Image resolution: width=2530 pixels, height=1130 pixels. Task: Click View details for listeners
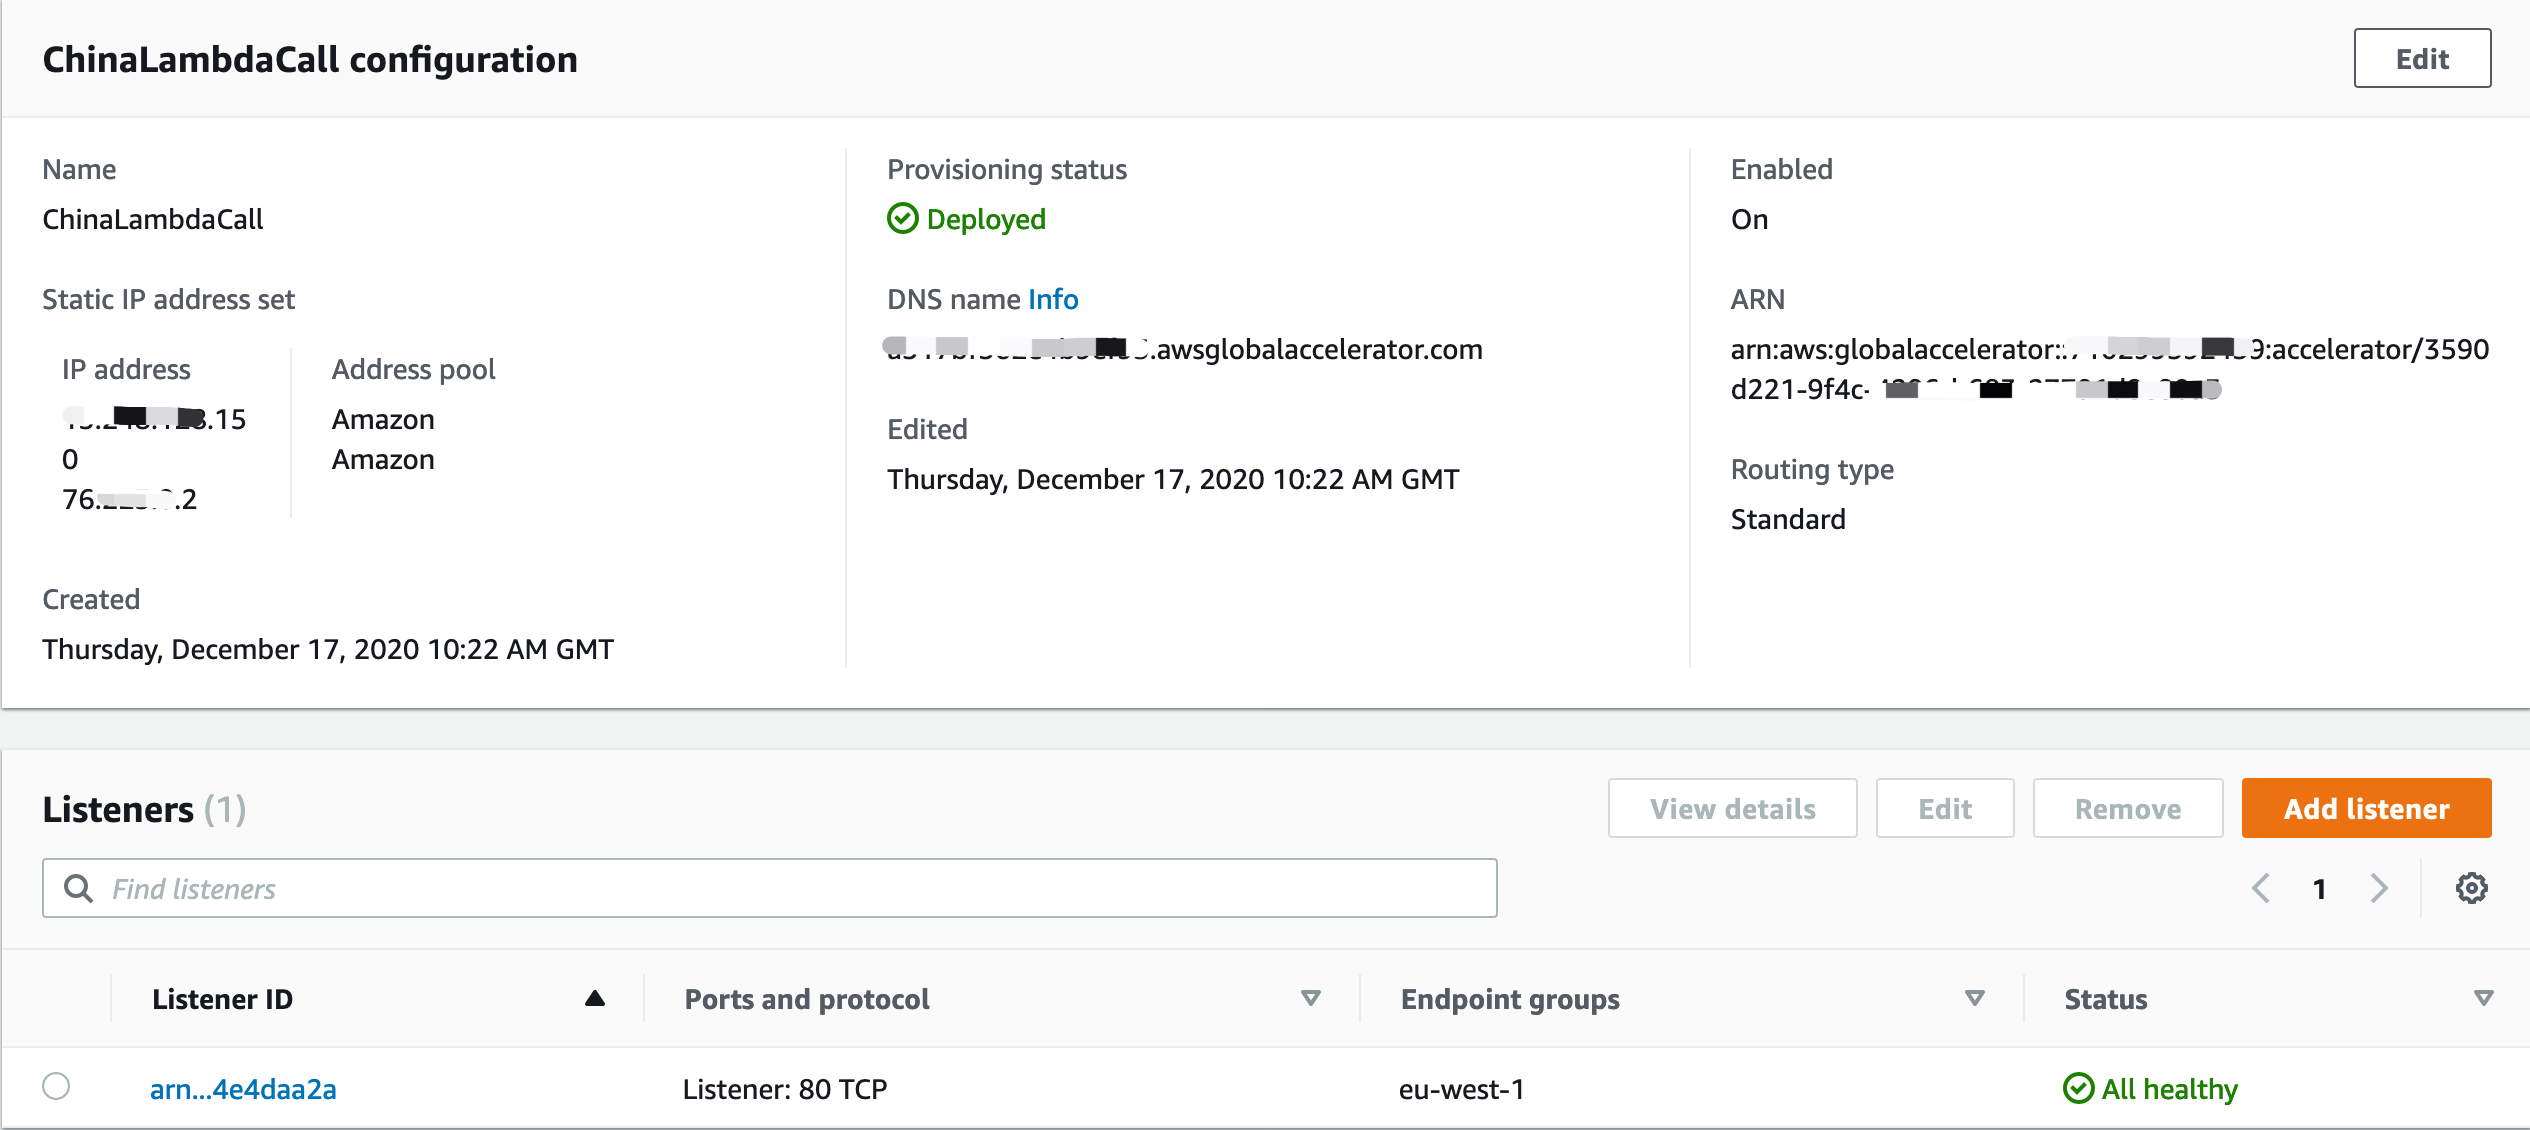tap(1732, 808)
